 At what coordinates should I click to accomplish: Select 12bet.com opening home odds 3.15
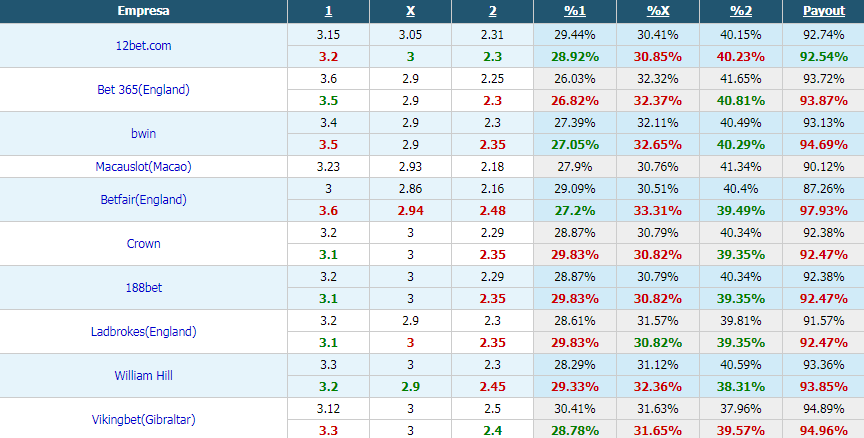coord(328,35)
